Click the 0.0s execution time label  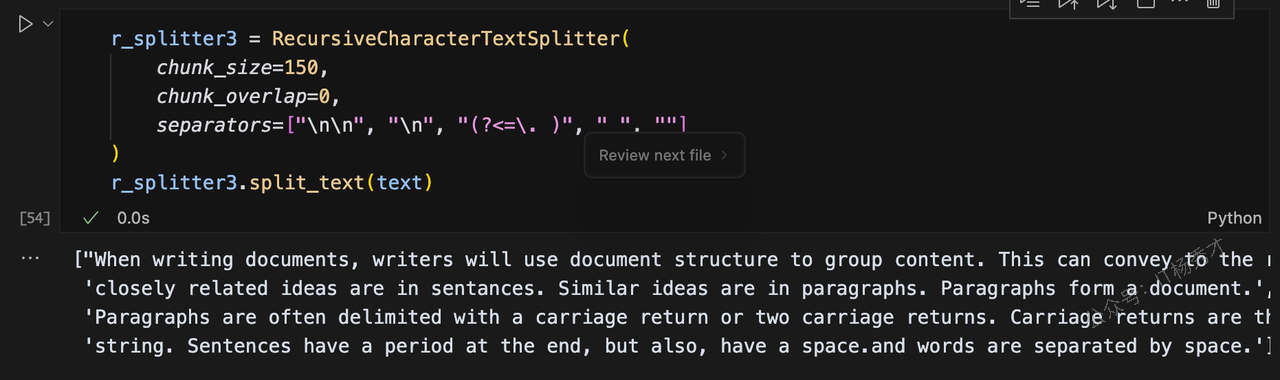(x=133, y=217)
